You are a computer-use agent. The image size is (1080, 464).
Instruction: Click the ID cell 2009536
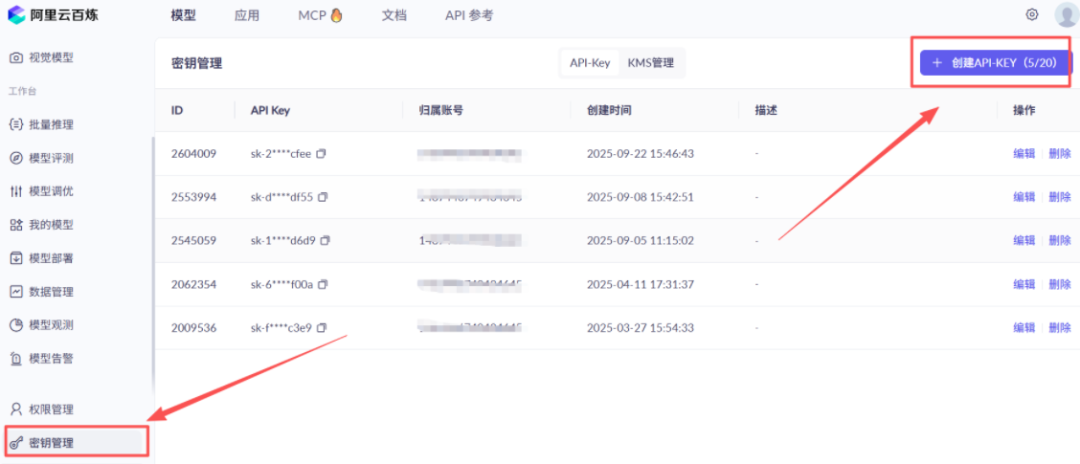tap(194, 327)
